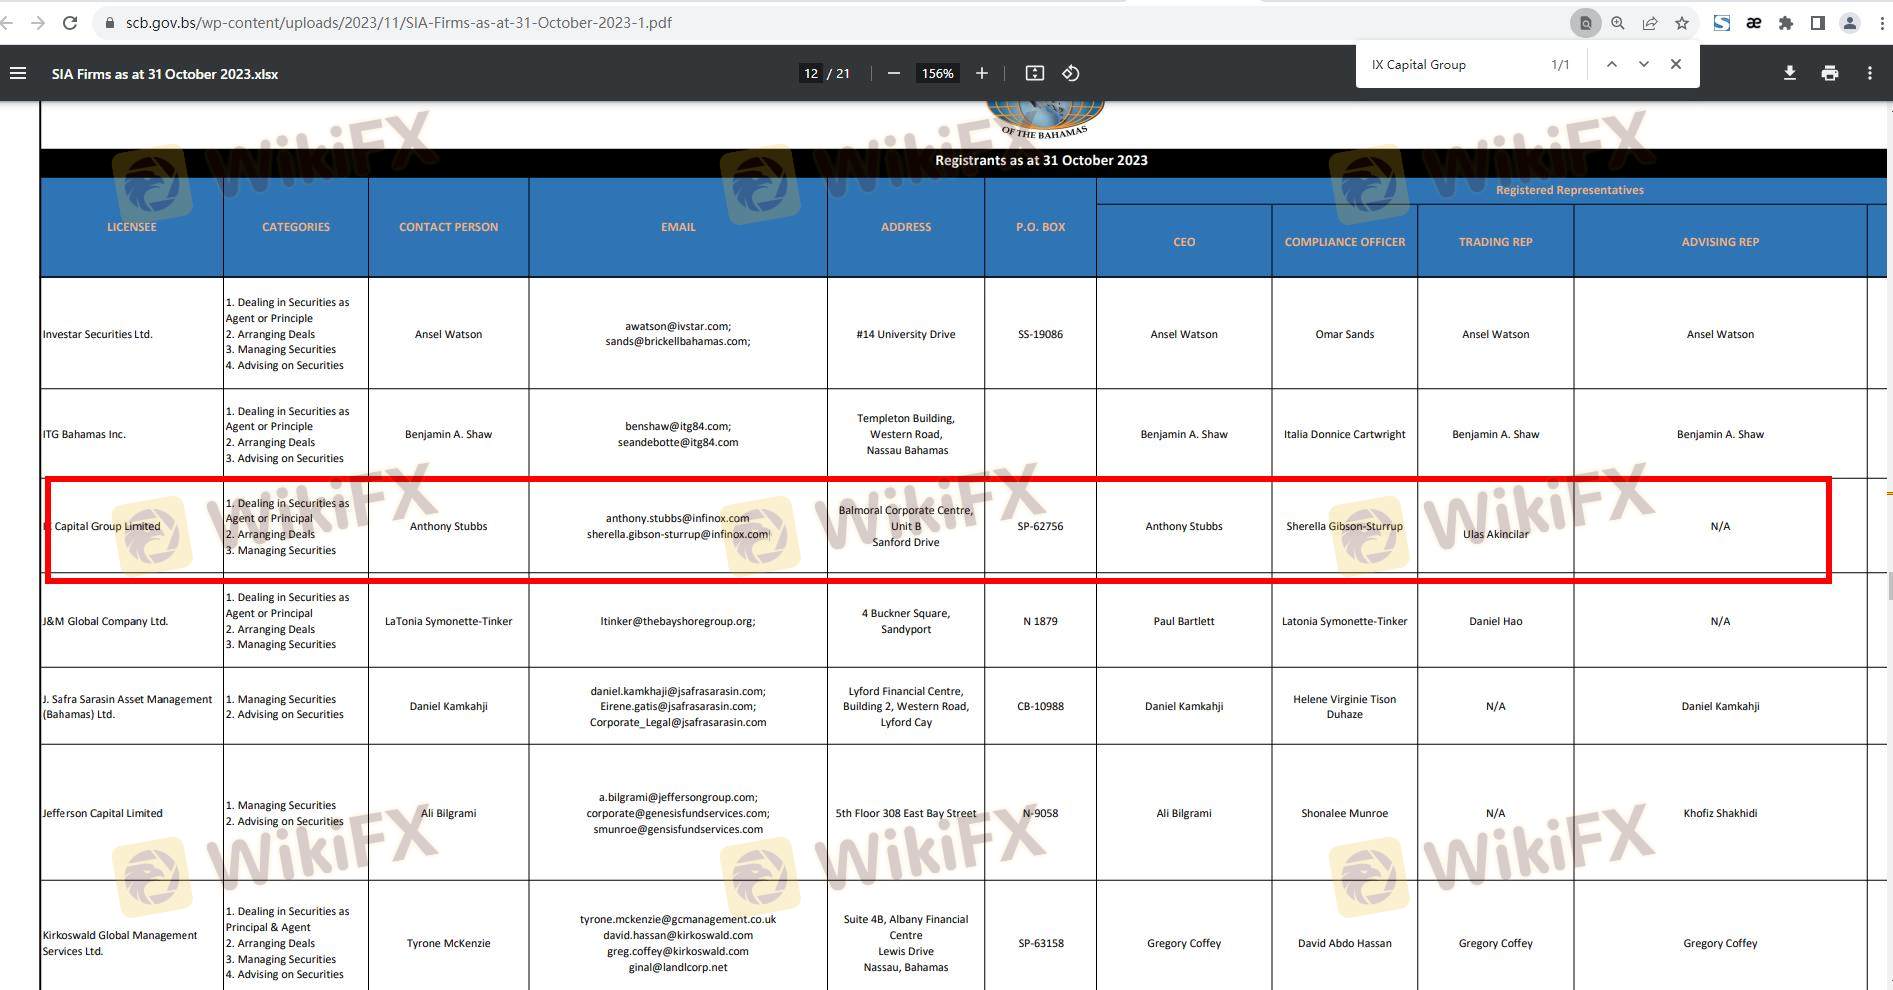Open the browser Extensions puzzle icon
The image size is (1893, 990).
(1785, 23)
